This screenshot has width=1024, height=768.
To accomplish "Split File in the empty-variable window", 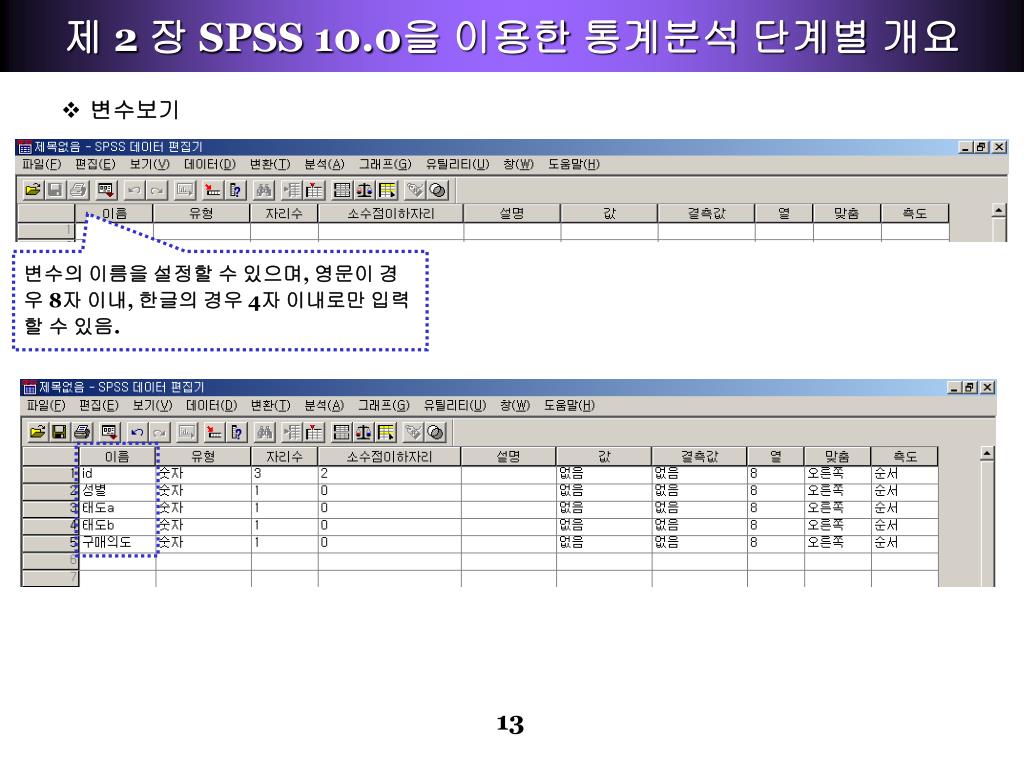I will click(x=342, y=190).
